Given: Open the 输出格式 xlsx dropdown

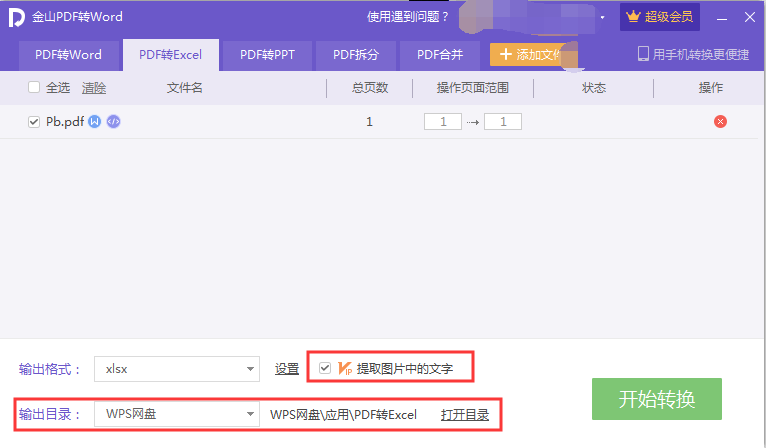Looking at the screenshot, I should tap(177, 369).
